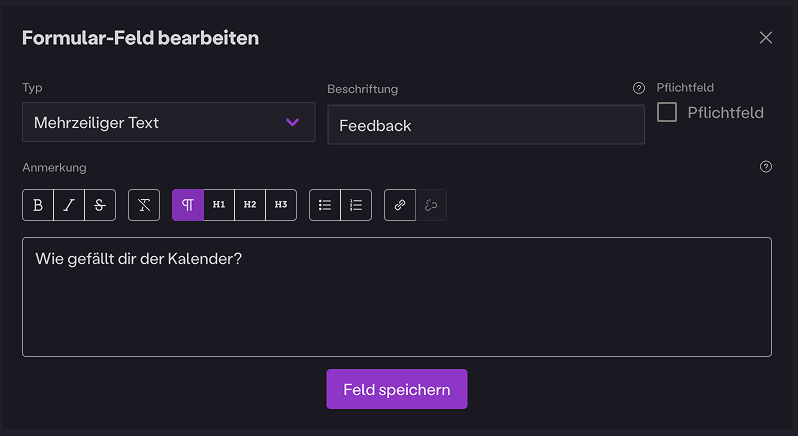Close the Formular-Feld bearbeiten dialog

(x=766, y=38)
